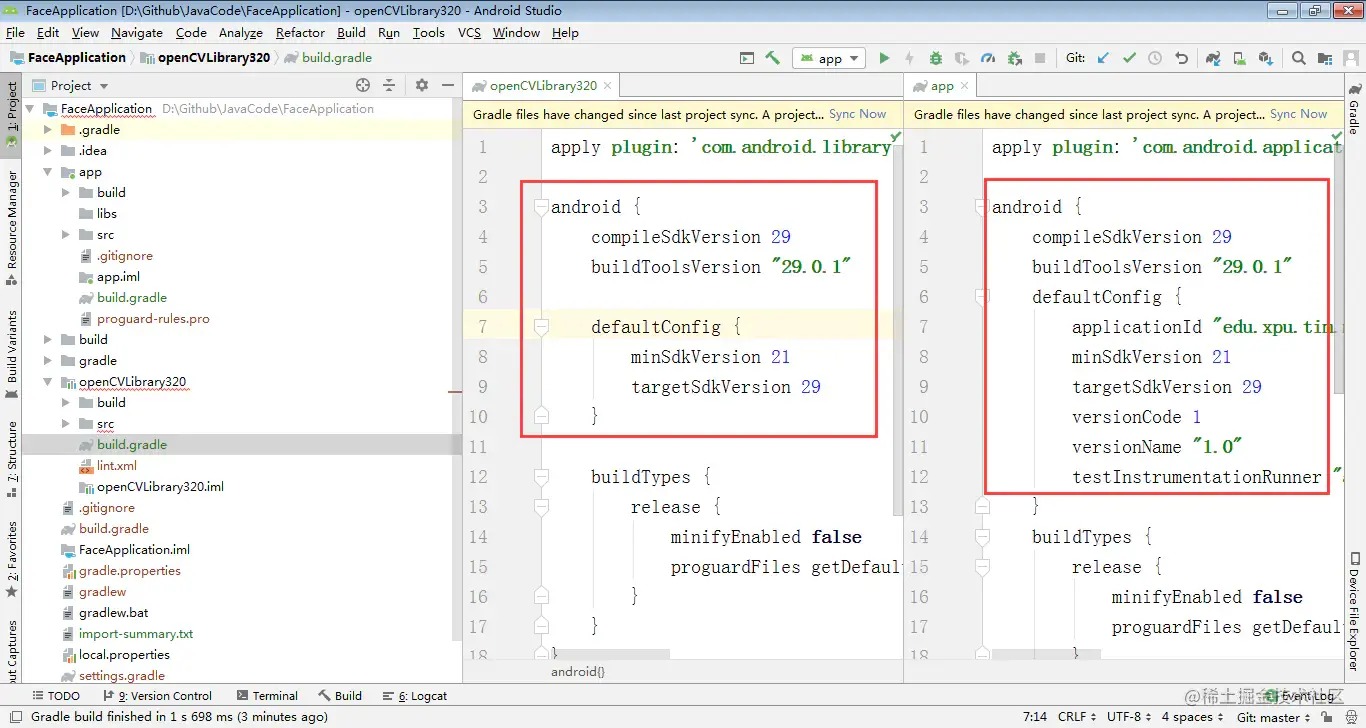1366x728 pixels.
Task: Click the Git commit checkmark icon
Action: (x=1129, y=58)
